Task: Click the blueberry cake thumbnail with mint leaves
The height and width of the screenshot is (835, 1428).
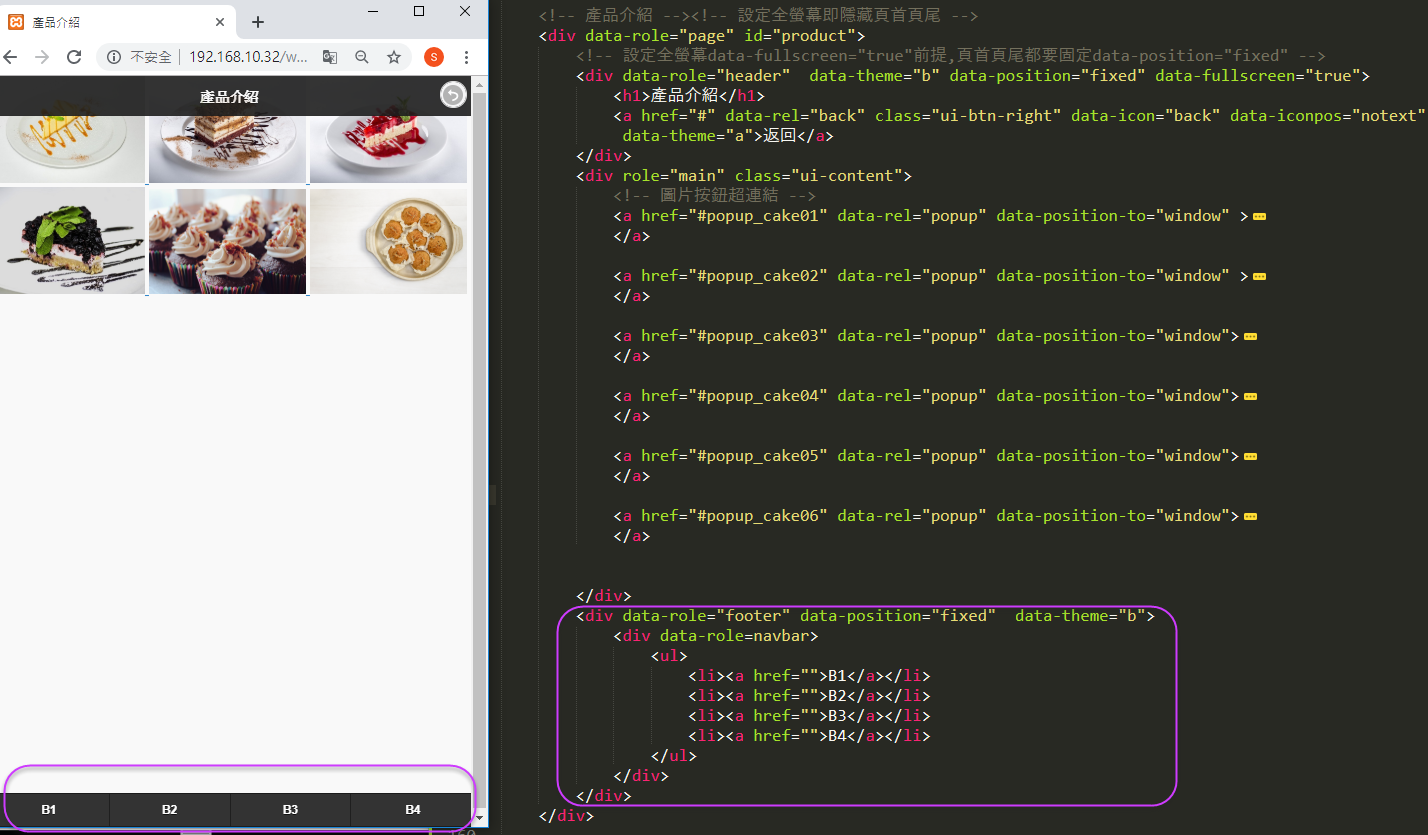Action: (72, 241)
